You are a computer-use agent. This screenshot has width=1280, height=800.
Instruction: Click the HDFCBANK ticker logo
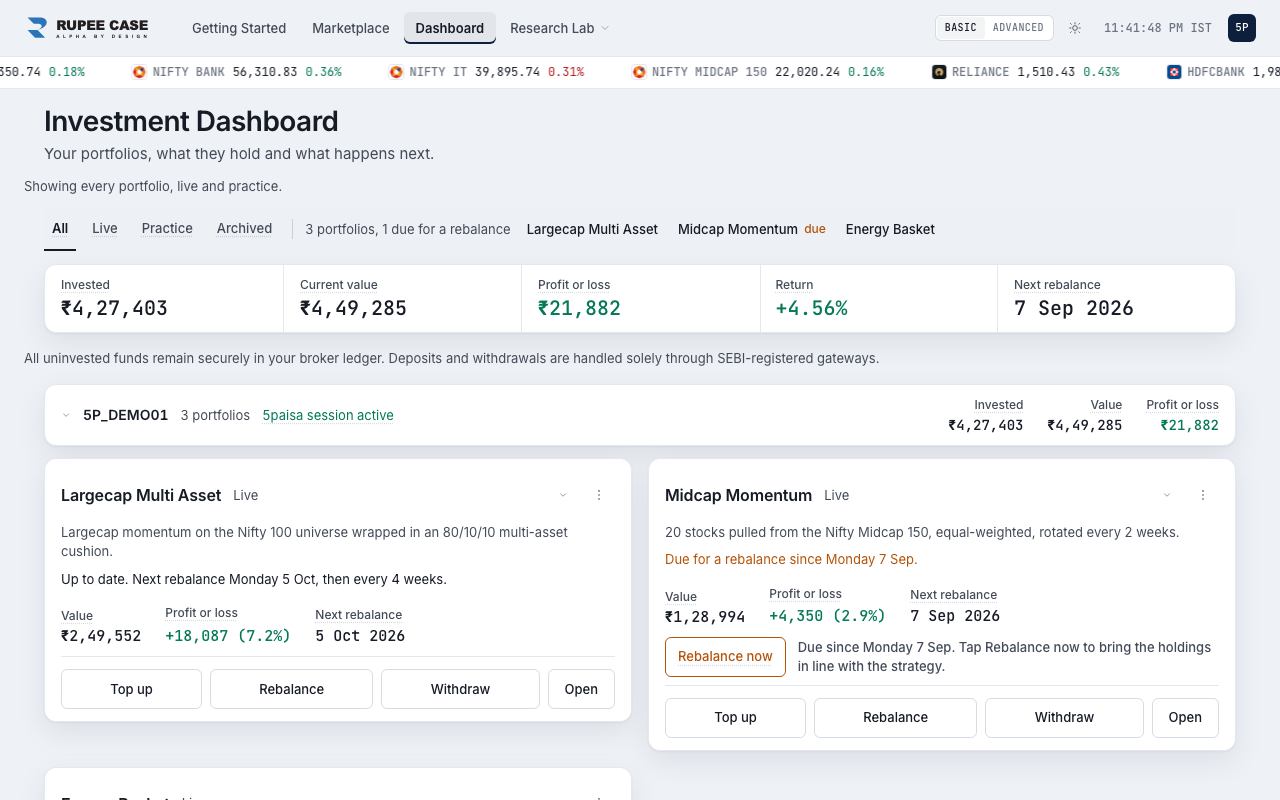pyautogui.click(x=1174, y=72)
